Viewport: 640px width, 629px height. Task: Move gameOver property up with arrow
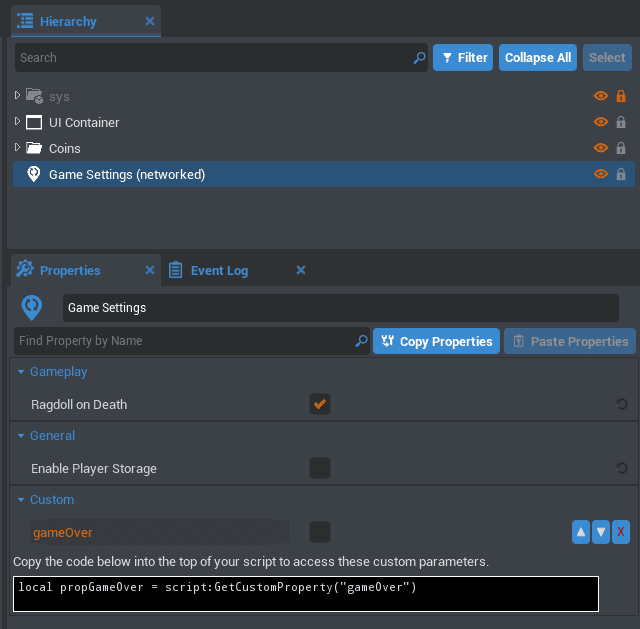pos(581,532)
